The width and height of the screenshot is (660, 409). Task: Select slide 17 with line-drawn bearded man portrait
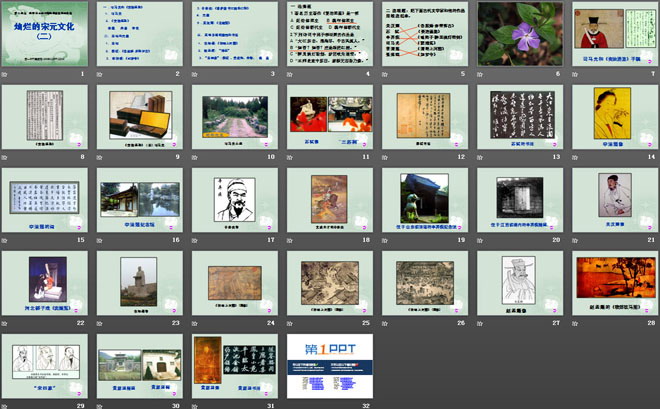(235, 199)
